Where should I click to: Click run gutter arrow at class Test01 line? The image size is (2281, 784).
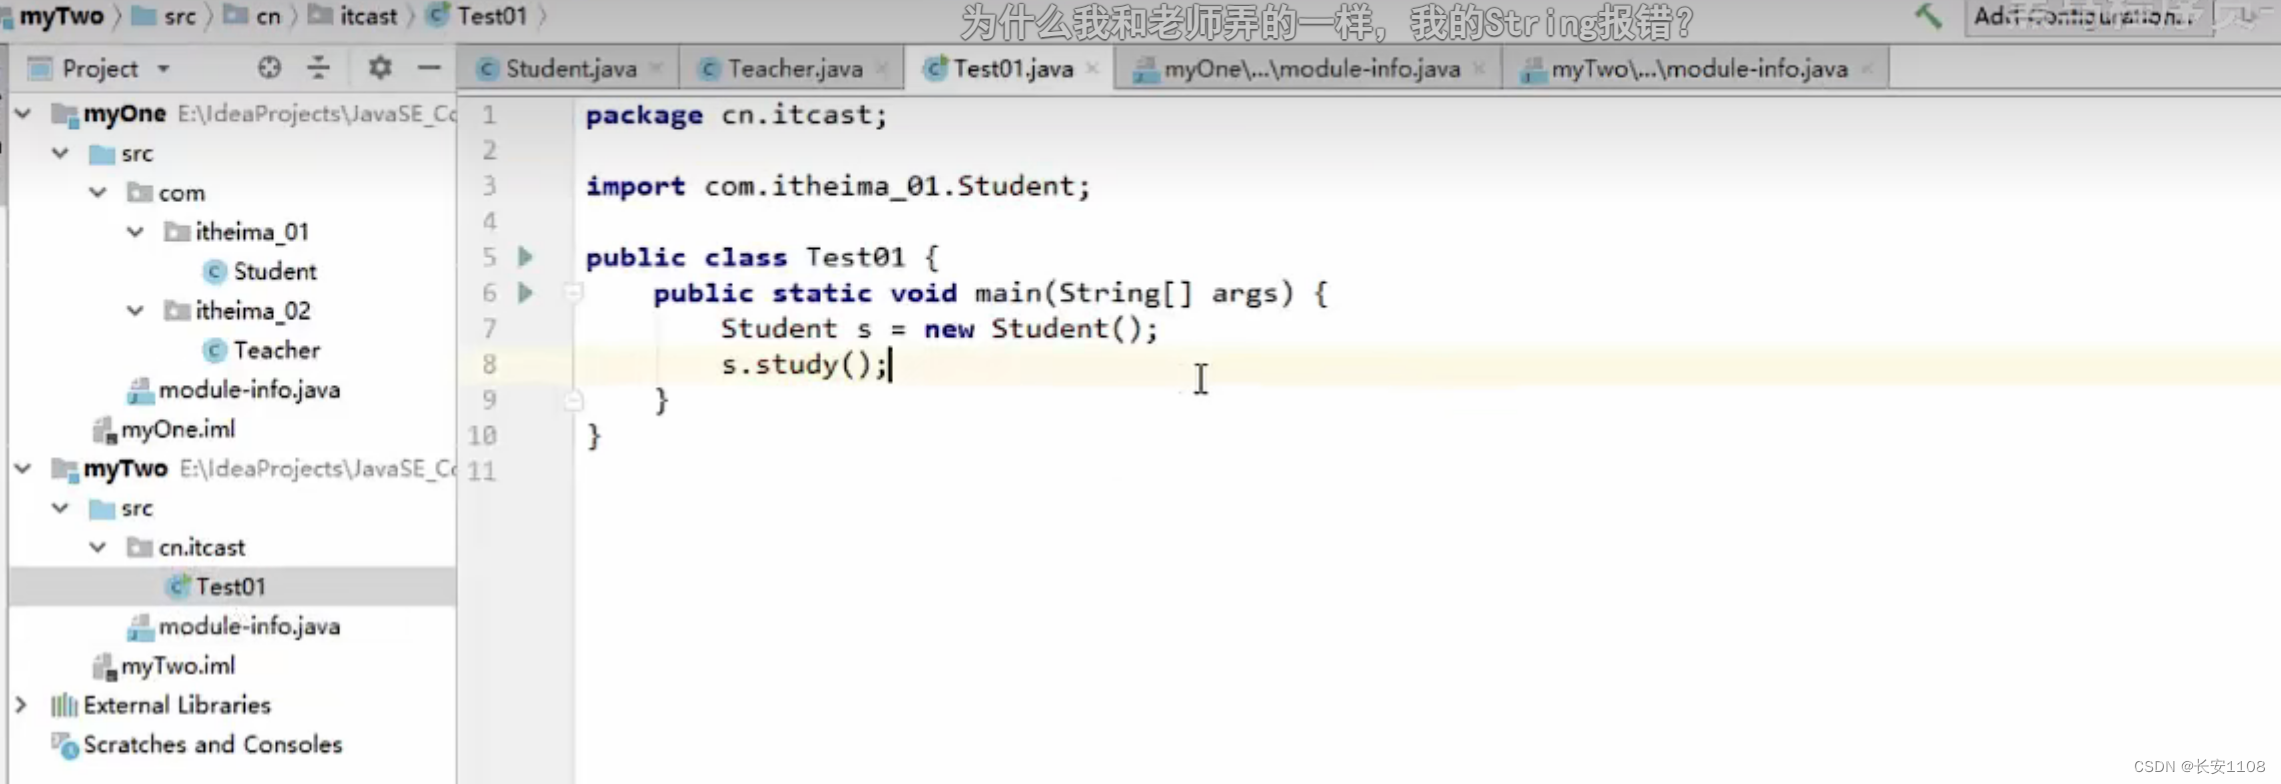coord(525,257)
